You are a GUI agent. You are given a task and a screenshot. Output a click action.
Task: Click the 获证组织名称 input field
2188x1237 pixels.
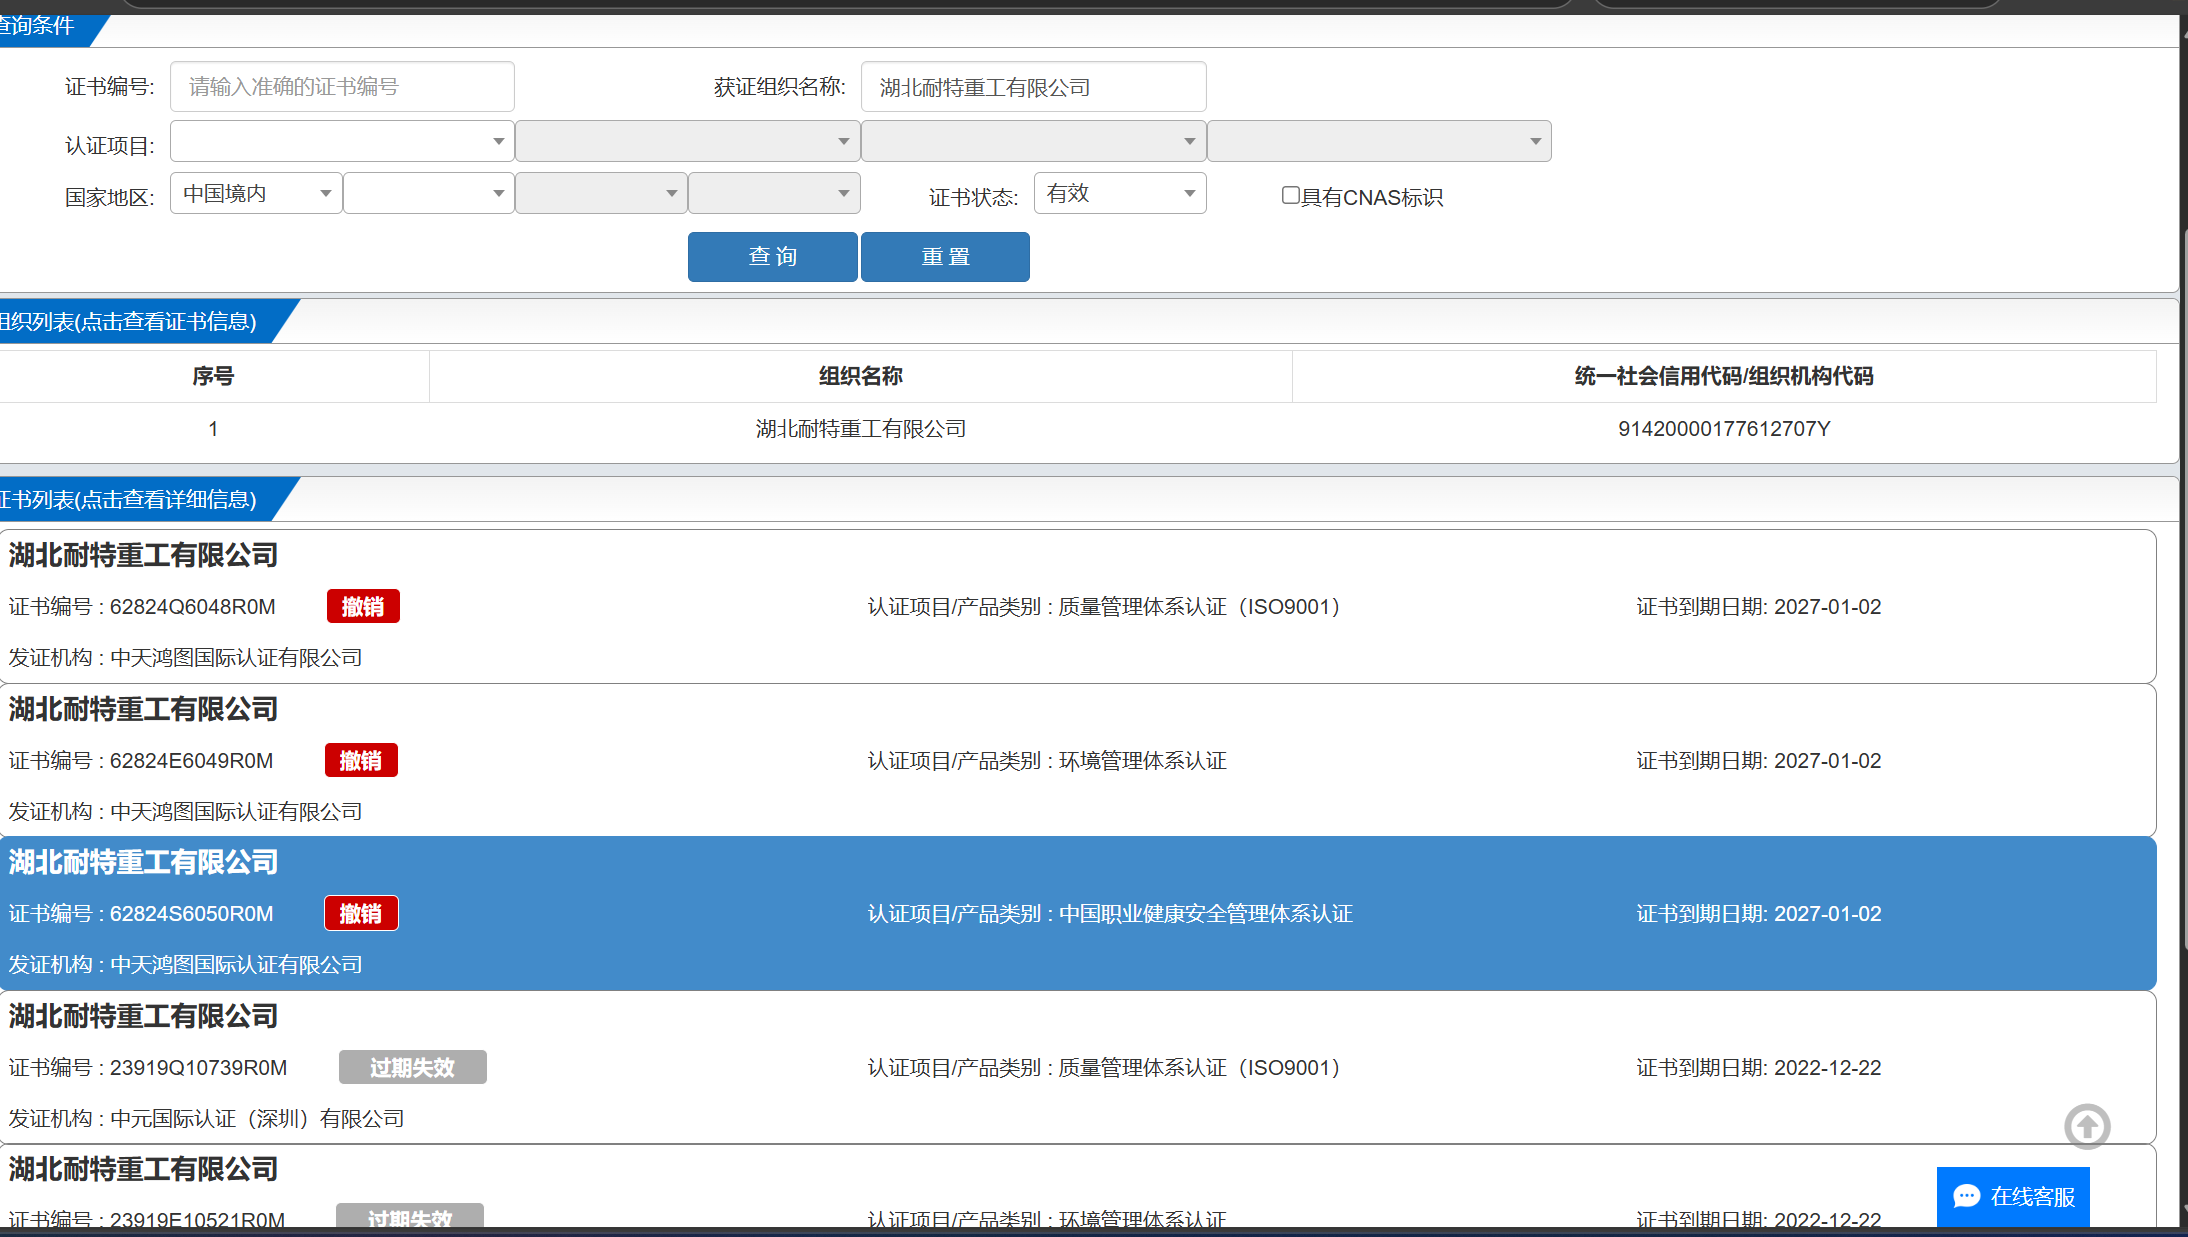coord(1033,87)
